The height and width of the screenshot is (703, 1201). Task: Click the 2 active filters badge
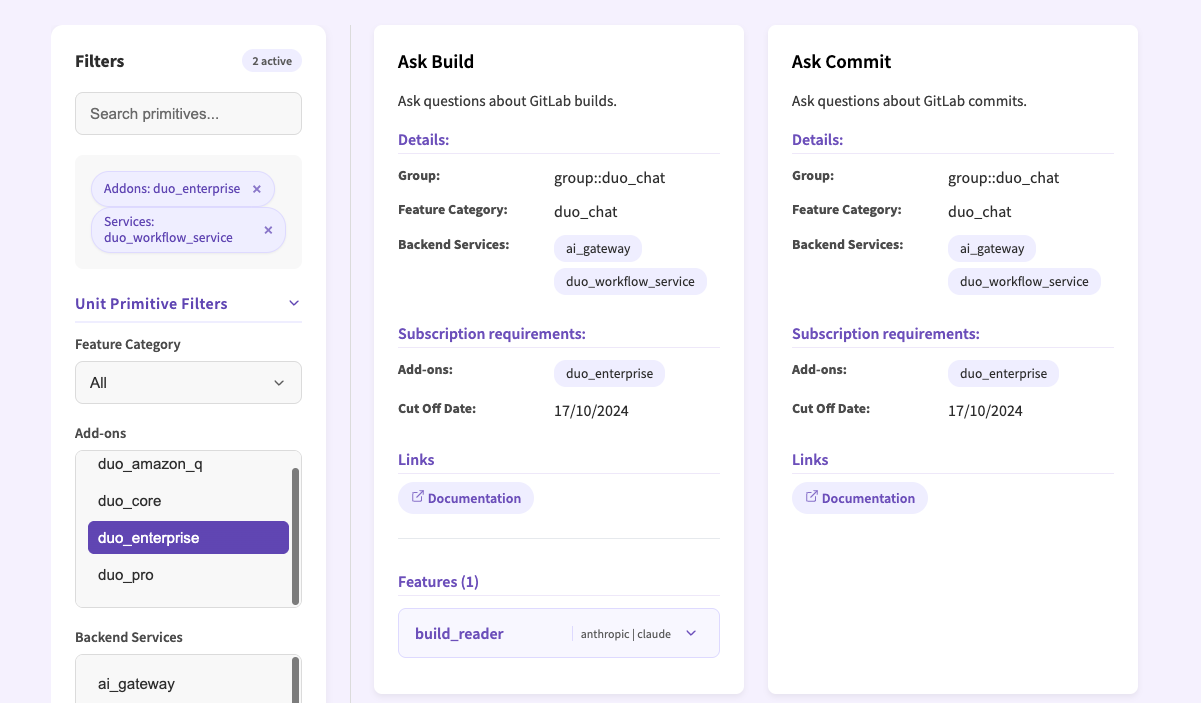pos(271,60)
